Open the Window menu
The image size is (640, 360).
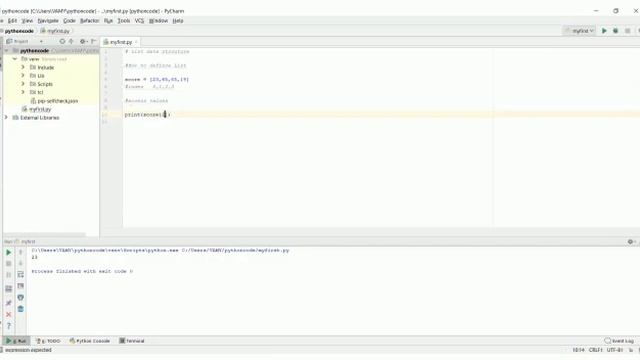(x=158, y=21)
